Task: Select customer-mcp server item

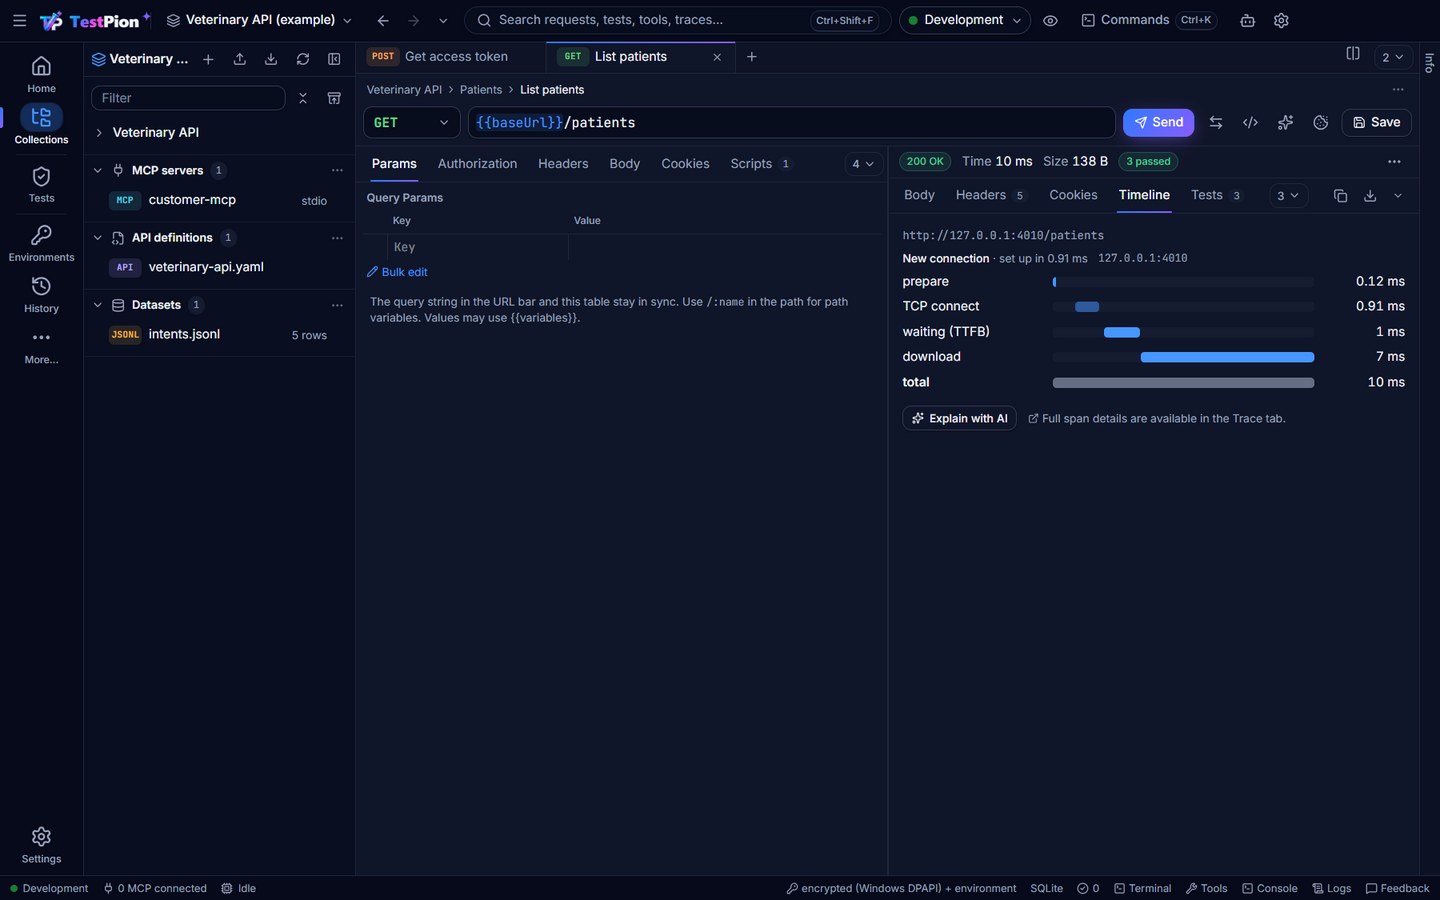Action: [219, 200]
